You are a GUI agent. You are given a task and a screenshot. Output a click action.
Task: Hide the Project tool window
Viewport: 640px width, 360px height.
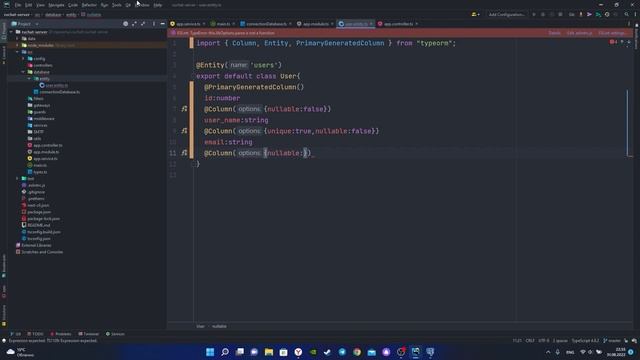coord(162,24)
